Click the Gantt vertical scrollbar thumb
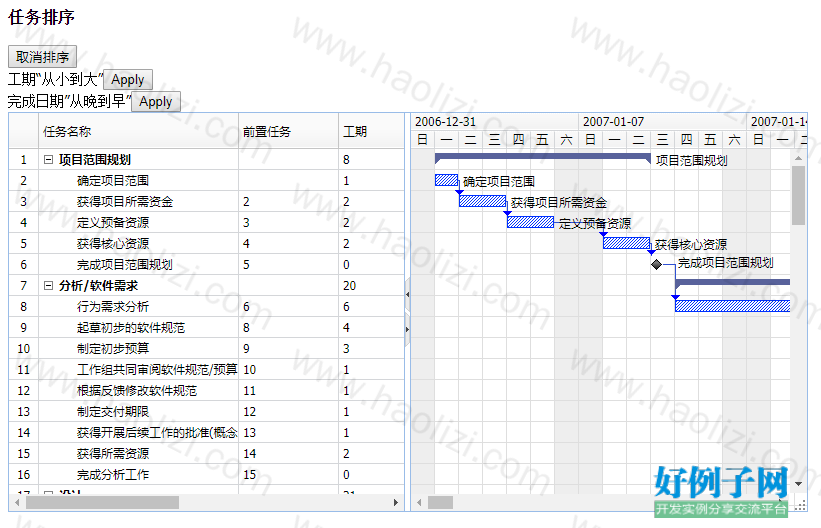This screenshot has height=528, width=821. 798,195
